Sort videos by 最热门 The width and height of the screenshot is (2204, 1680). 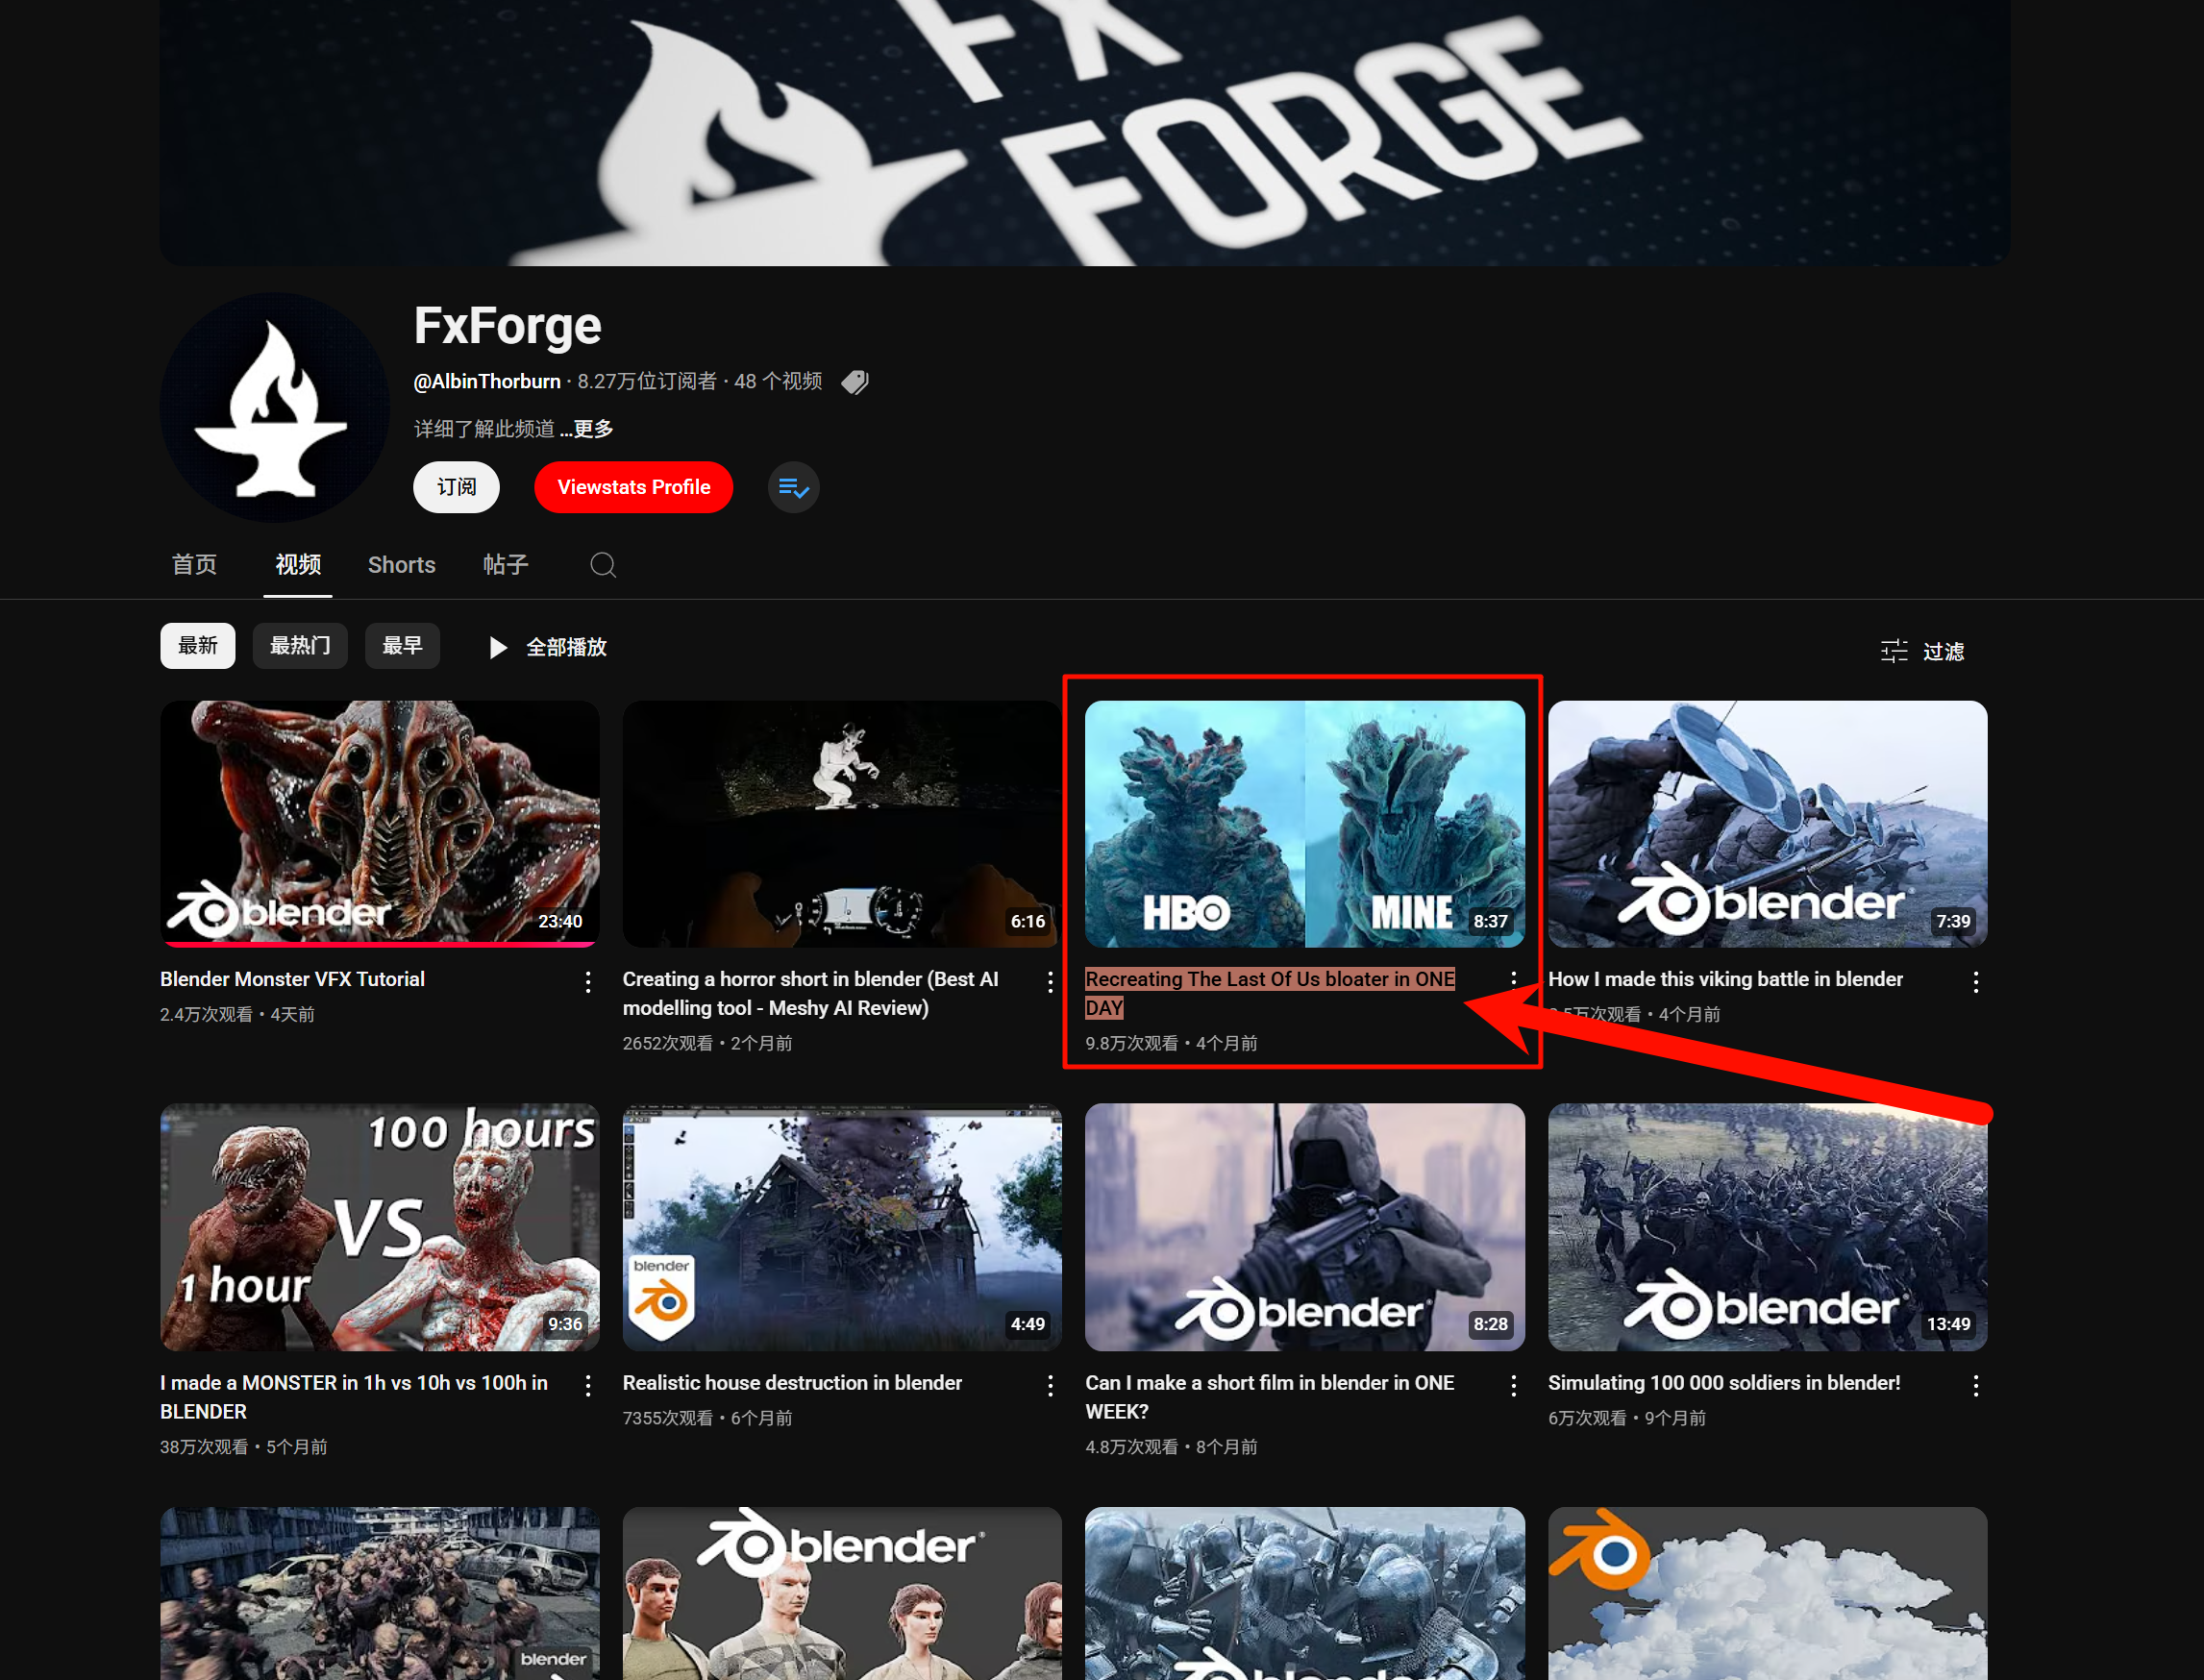(x=300, y=646)
